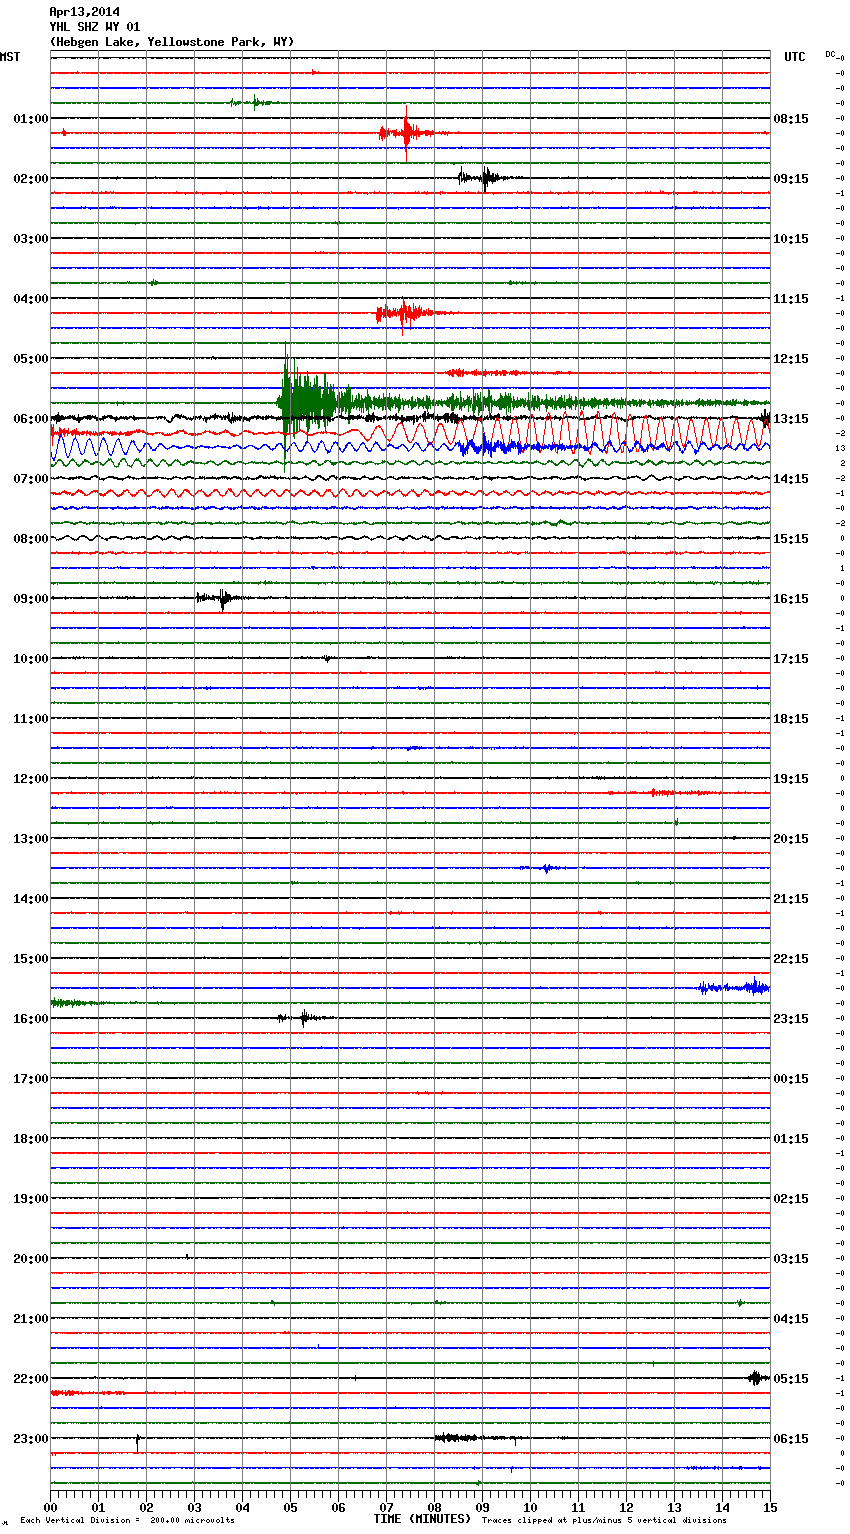The width and height of the screenshot is (850, 1534).
Task: Click minute "05" on the bottom time axis
Action: (x=290, y=1507)
